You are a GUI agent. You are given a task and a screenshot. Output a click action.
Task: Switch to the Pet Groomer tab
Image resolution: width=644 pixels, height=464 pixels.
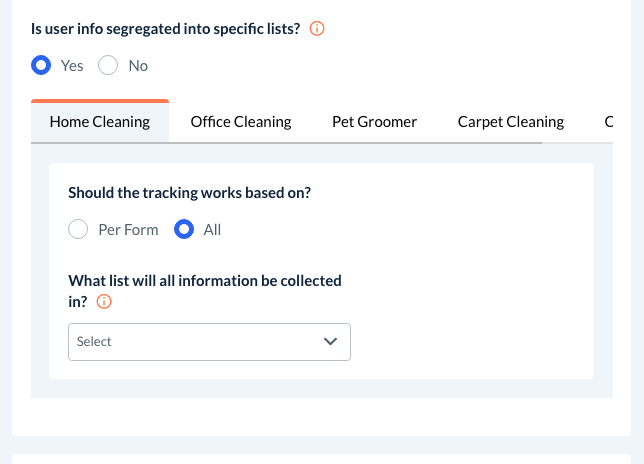[x=374, y=122]
